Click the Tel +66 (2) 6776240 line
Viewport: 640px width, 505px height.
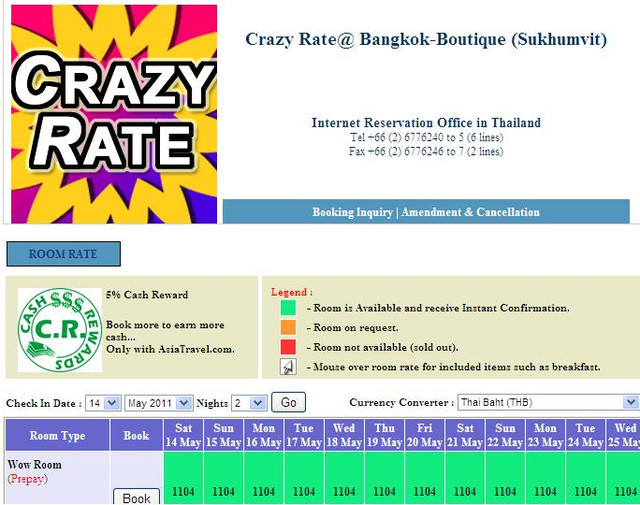tap(427, 137)
